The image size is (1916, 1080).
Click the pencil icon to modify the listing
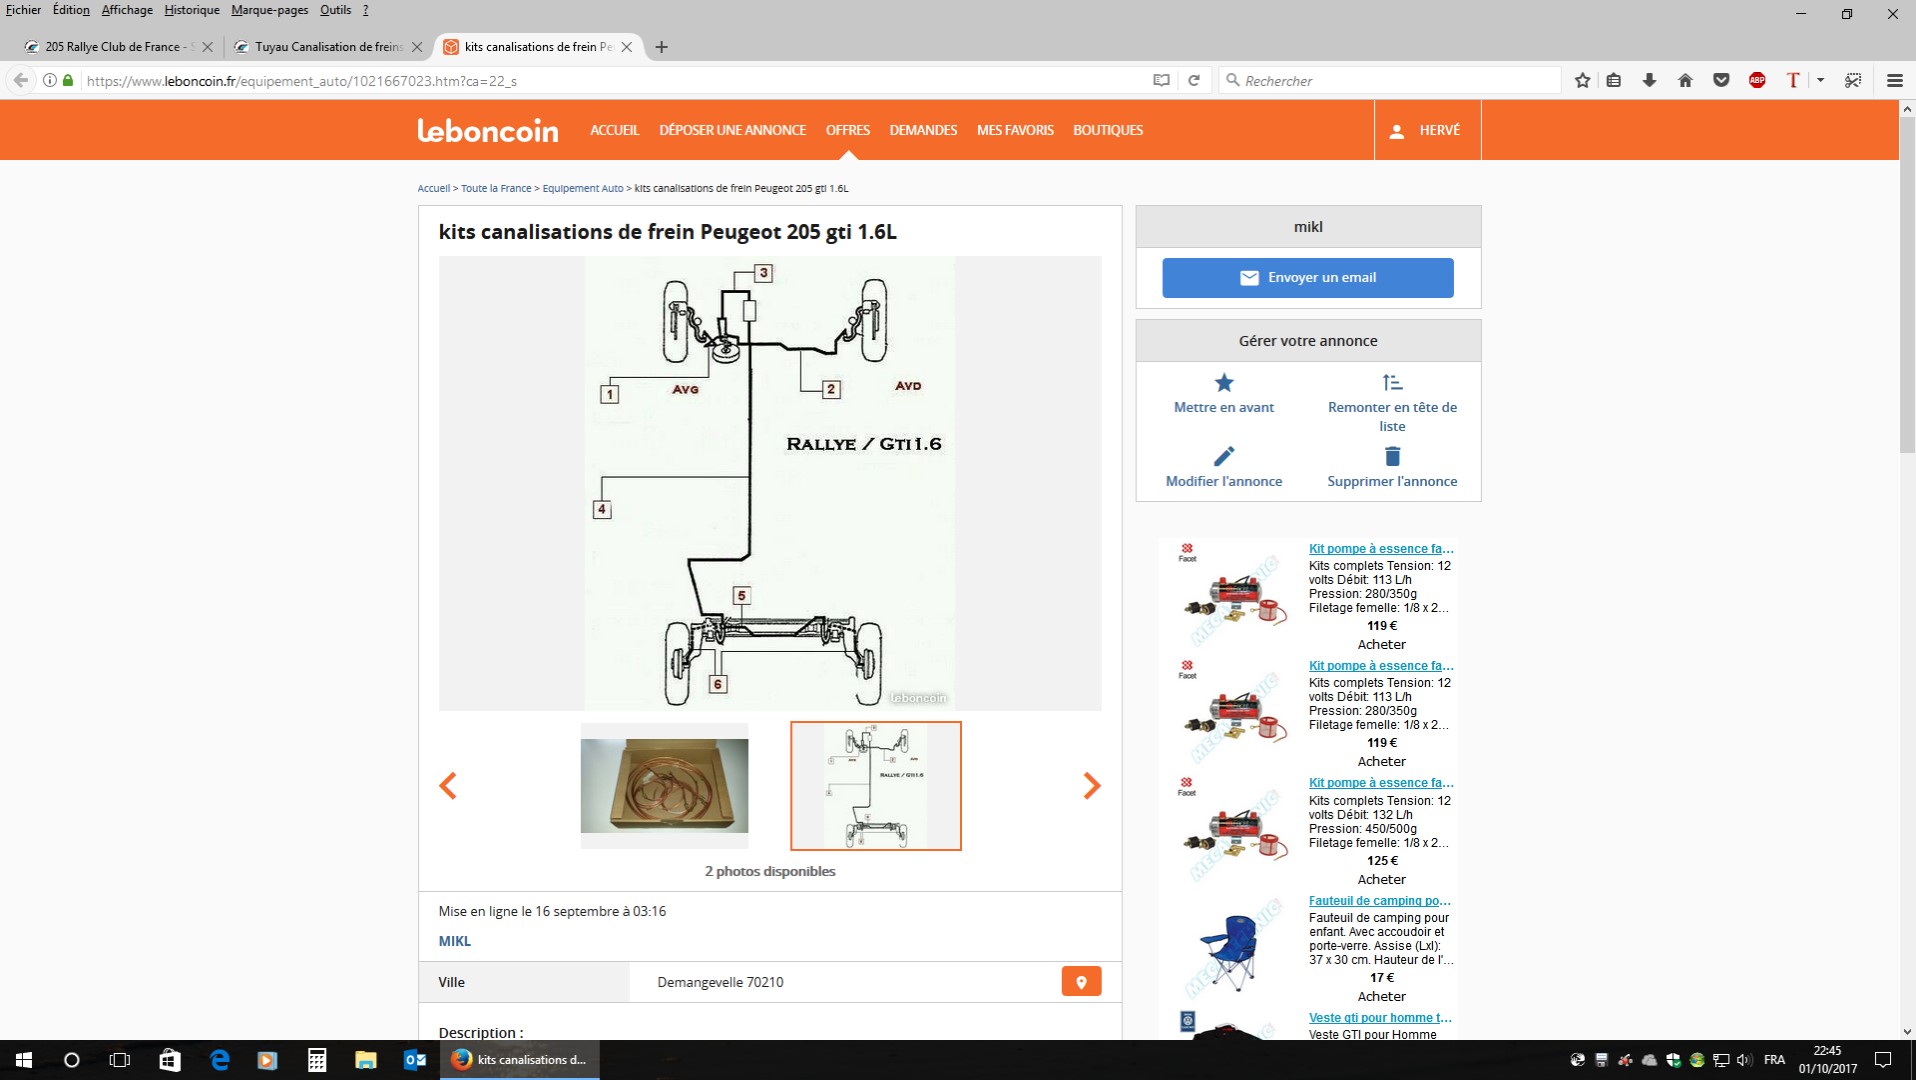[1223, 457]
